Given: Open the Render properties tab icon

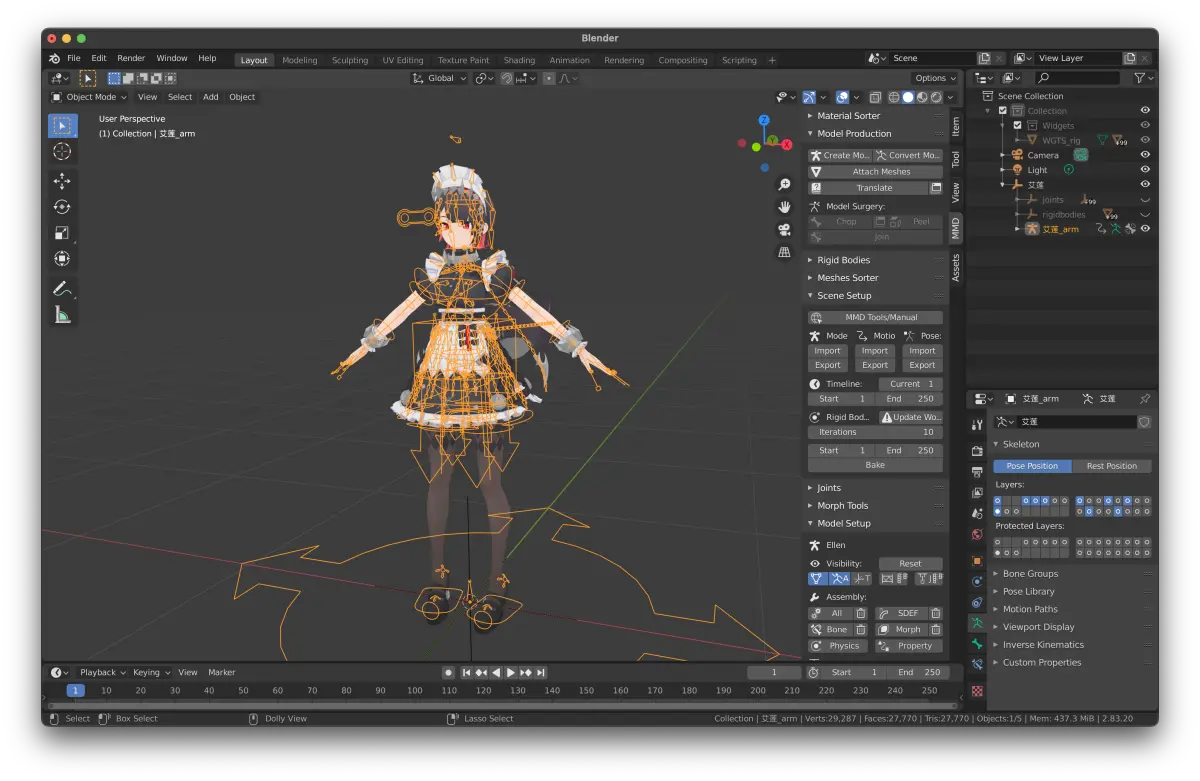Looking at the screenshot, I should tap(977, 451).
